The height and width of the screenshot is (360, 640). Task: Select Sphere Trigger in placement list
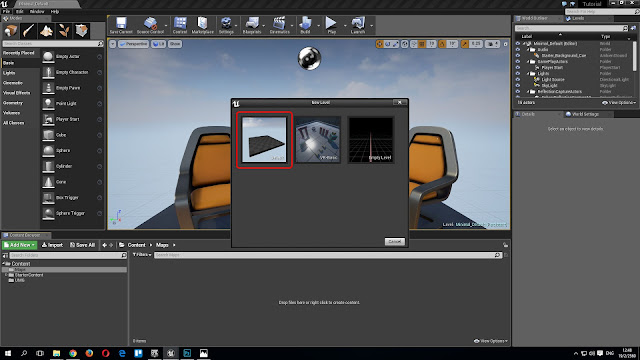point(72,213)
